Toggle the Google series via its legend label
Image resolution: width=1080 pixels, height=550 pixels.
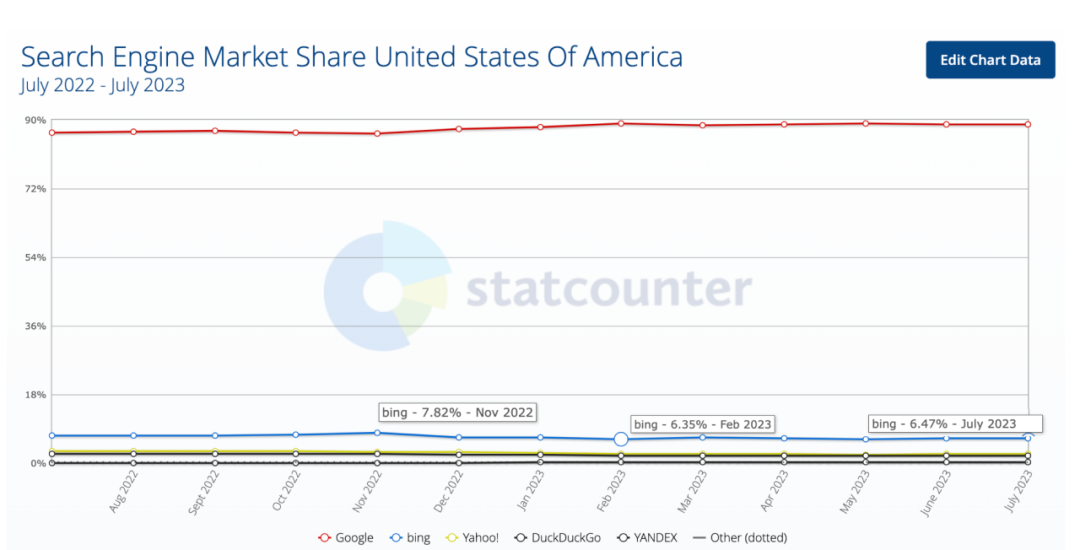[x=355, y=538]
